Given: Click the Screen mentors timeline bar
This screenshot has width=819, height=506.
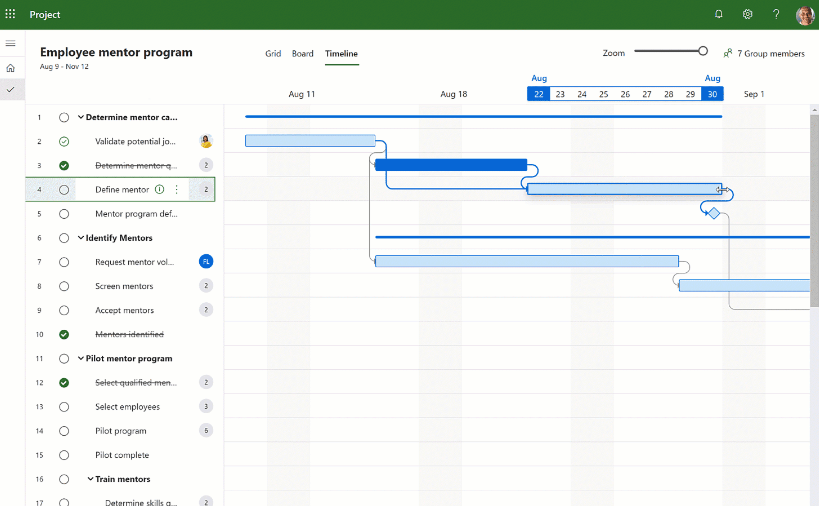Looking at the screenshot, I should pyautogui.click(x=744, y=285).
